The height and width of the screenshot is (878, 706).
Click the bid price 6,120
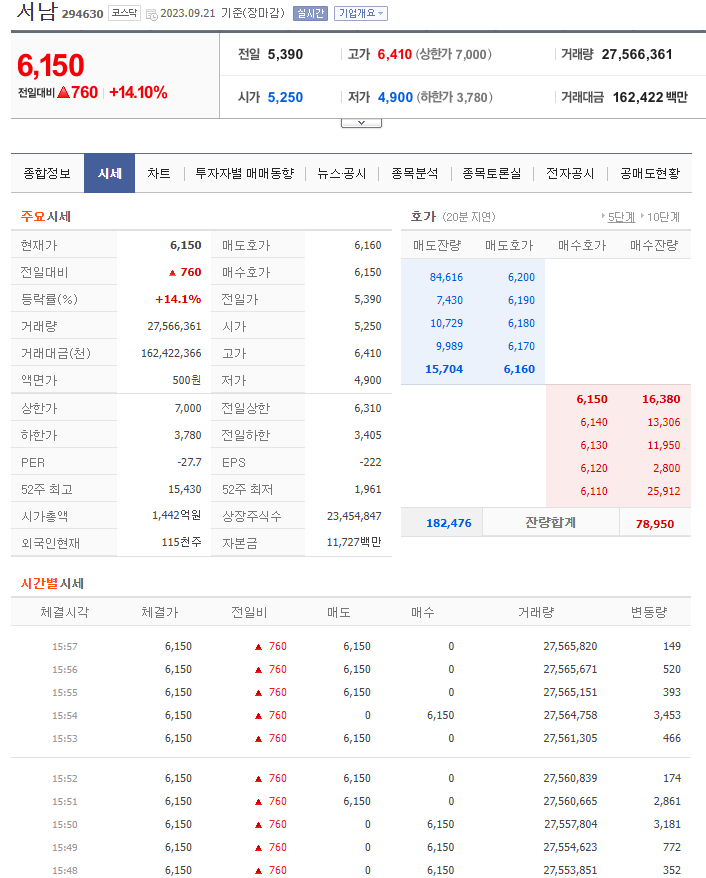(x=594, y=468)
